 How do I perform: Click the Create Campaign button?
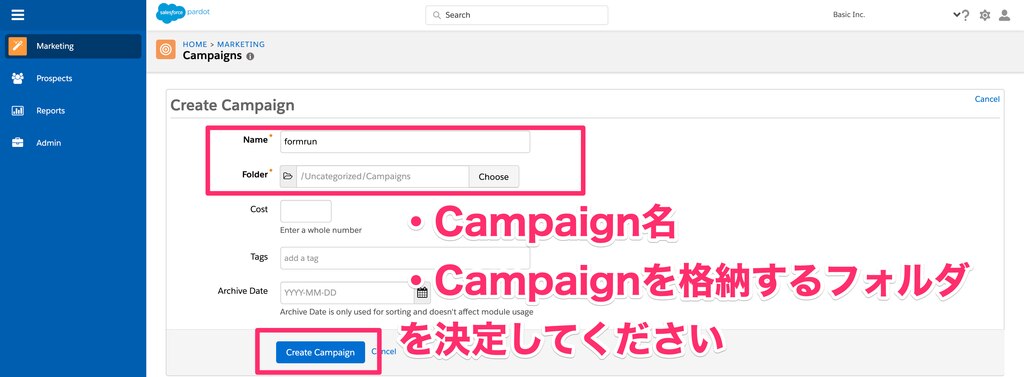pyautogui.click(x=320, y=352)
